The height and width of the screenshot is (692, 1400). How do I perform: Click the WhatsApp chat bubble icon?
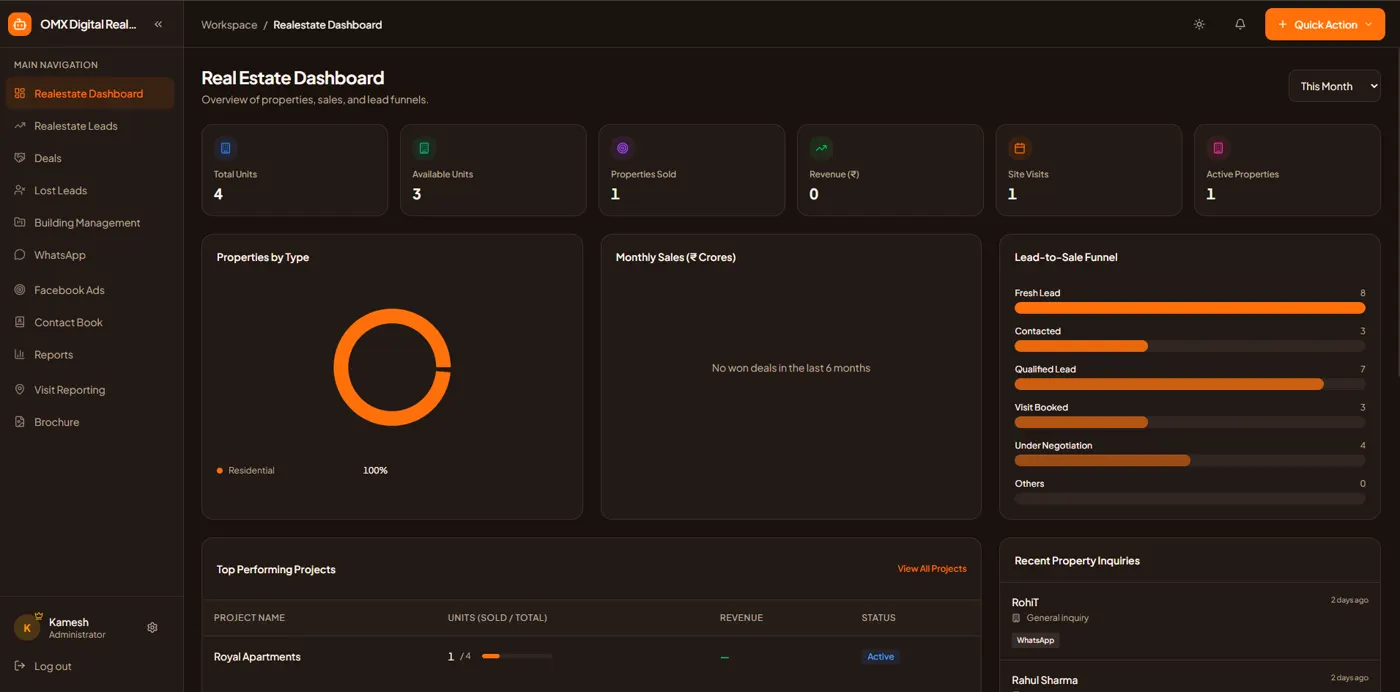19,255
